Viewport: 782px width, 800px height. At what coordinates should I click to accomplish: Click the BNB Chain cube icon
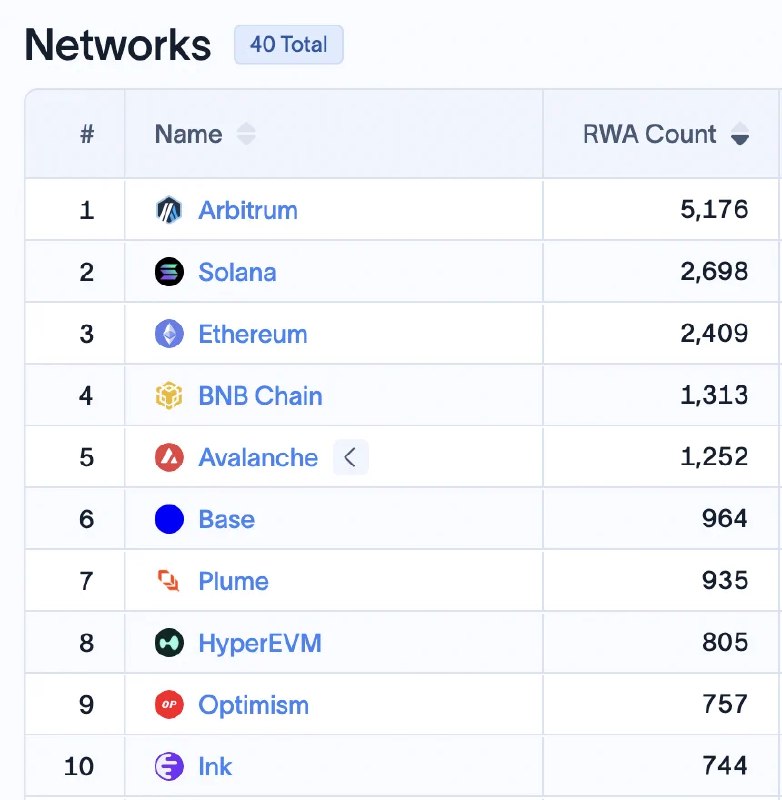[169, 395]
